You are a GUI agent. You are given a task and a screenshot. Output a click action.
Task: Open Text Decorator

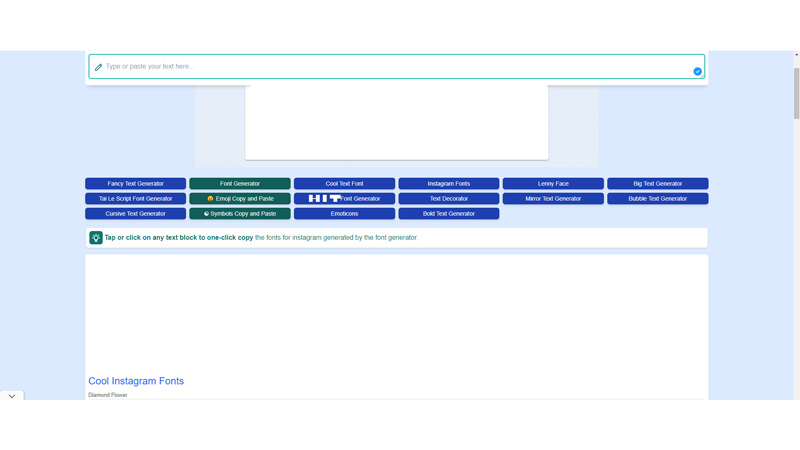coord(449,198)
